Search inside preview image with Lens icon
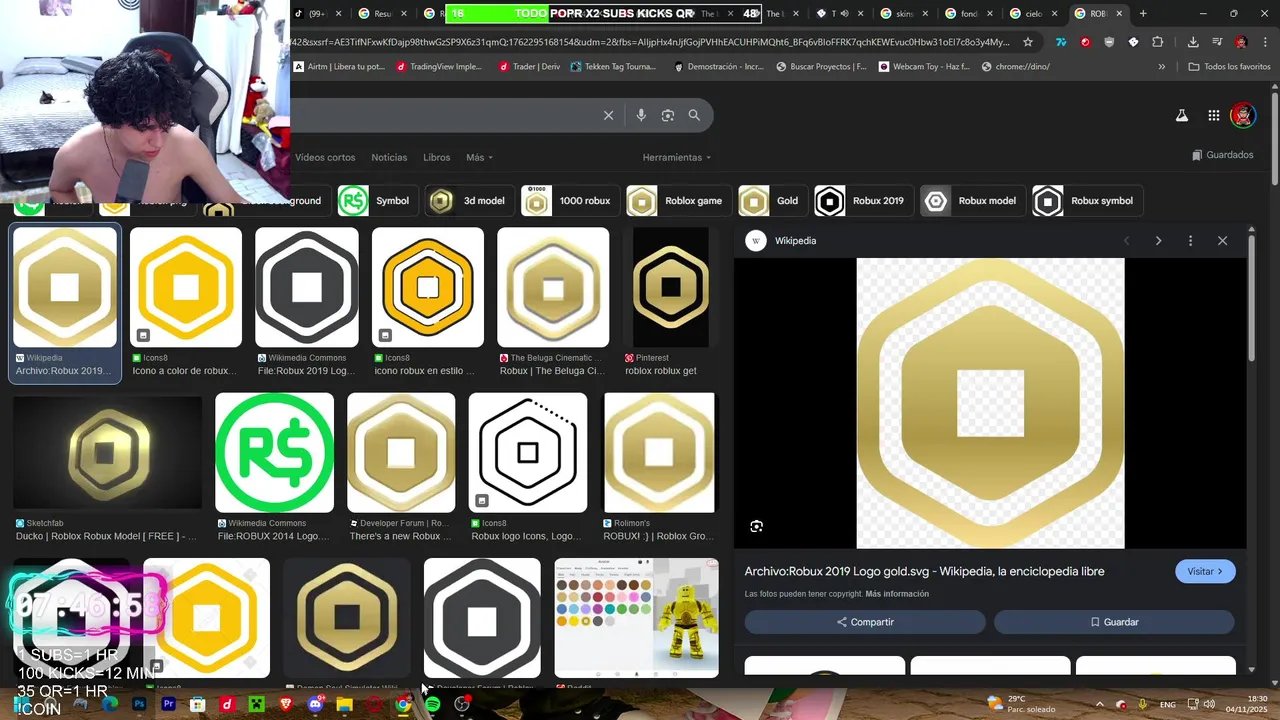The image size is (1280, 720). coord(757,526)
